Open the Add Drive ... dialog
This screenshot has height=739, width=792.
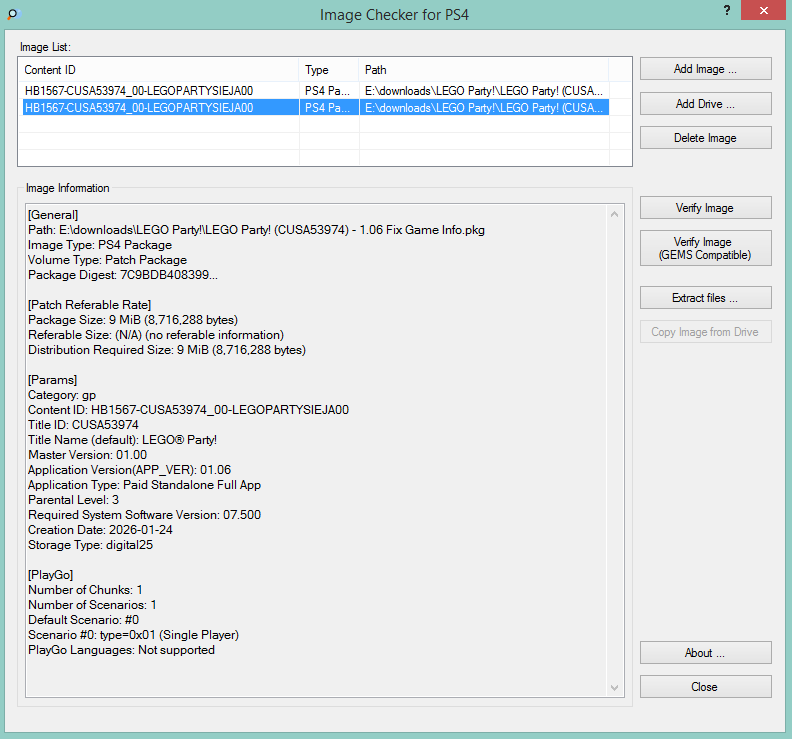tap(705, 104)
